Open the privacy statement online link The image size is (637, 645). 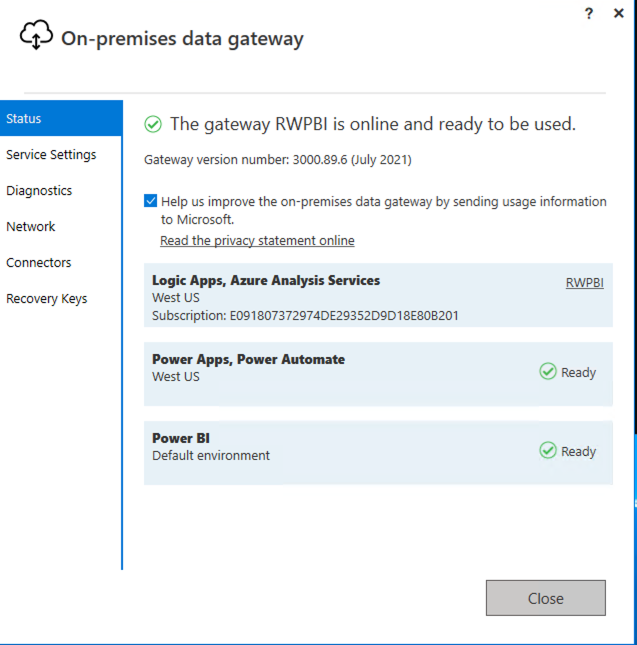pyautogui.click(x=257, y=241)
